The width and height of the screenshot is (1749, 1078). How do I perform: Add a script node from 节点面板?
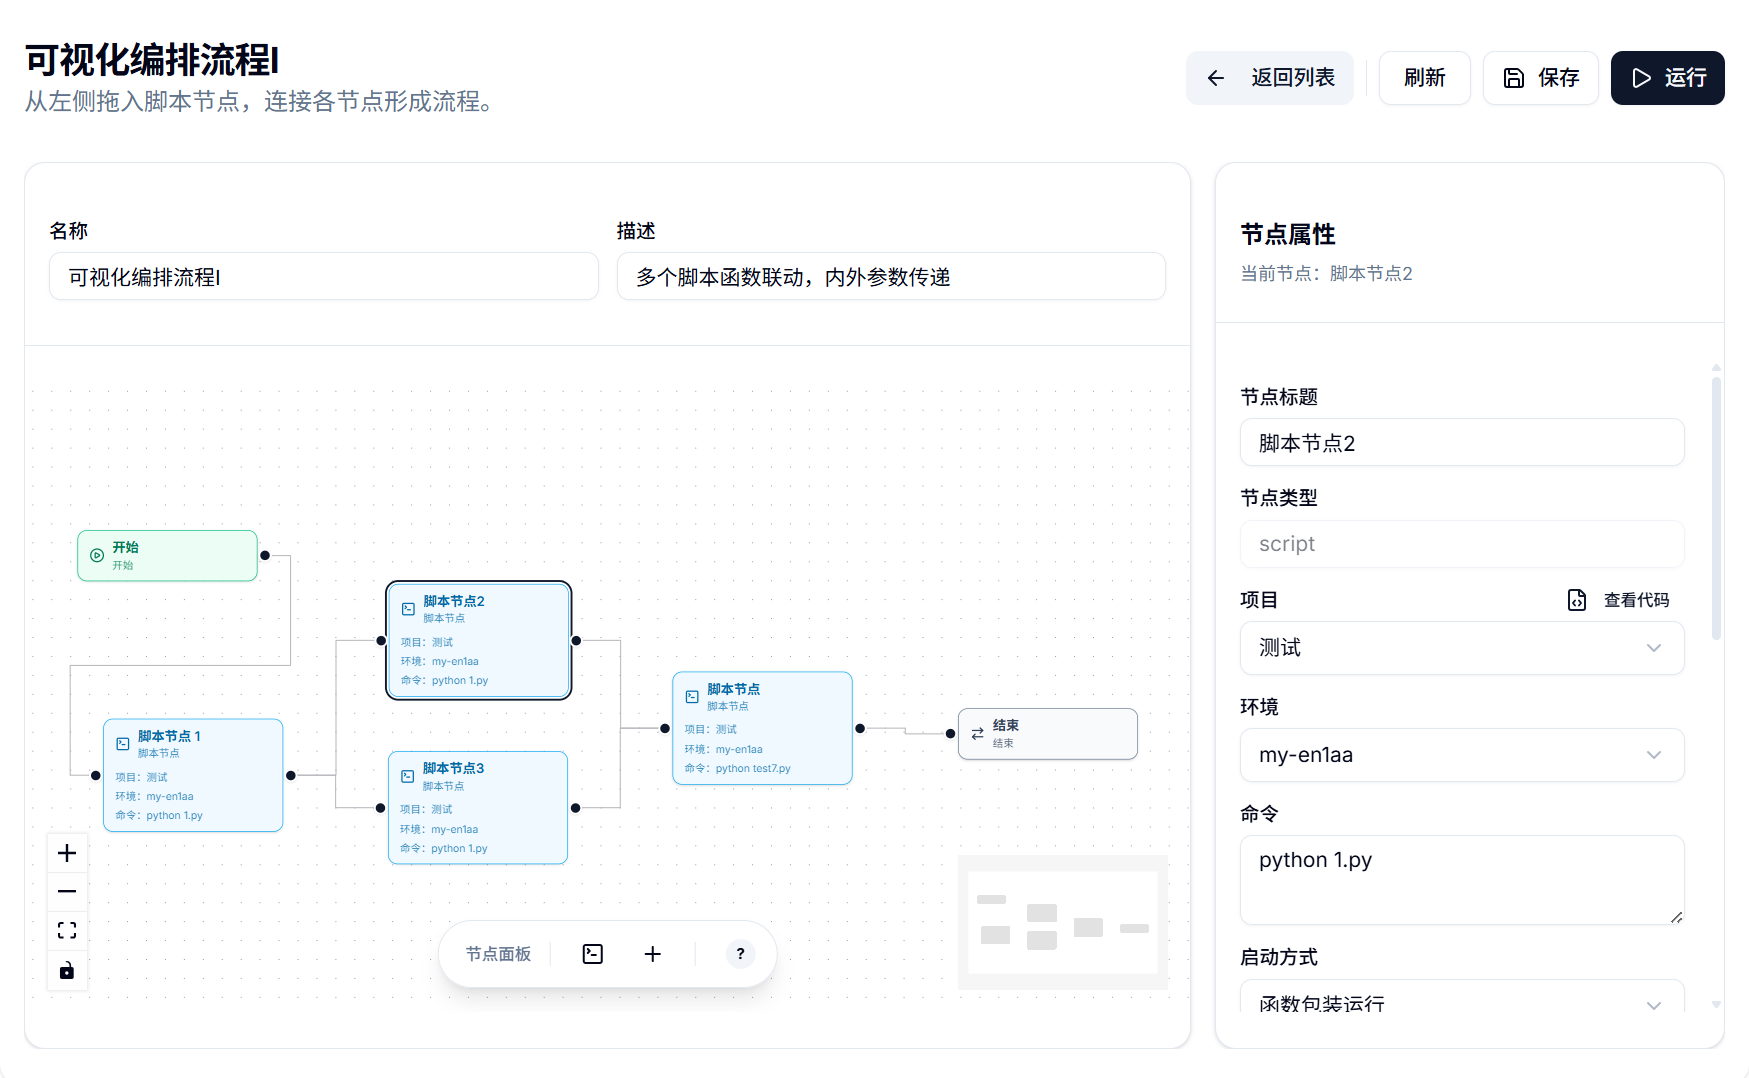[593, 954]
